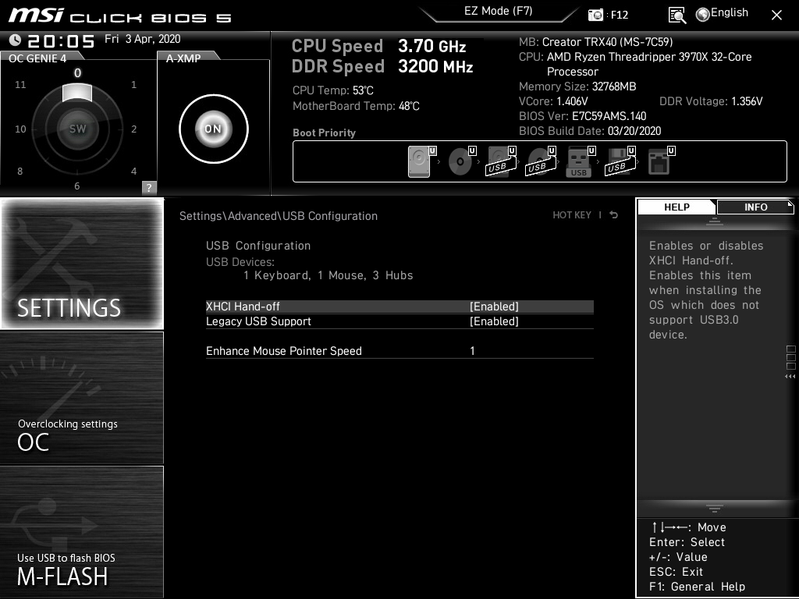Click the OC GENIE 4 tab label

coord(37,58)
